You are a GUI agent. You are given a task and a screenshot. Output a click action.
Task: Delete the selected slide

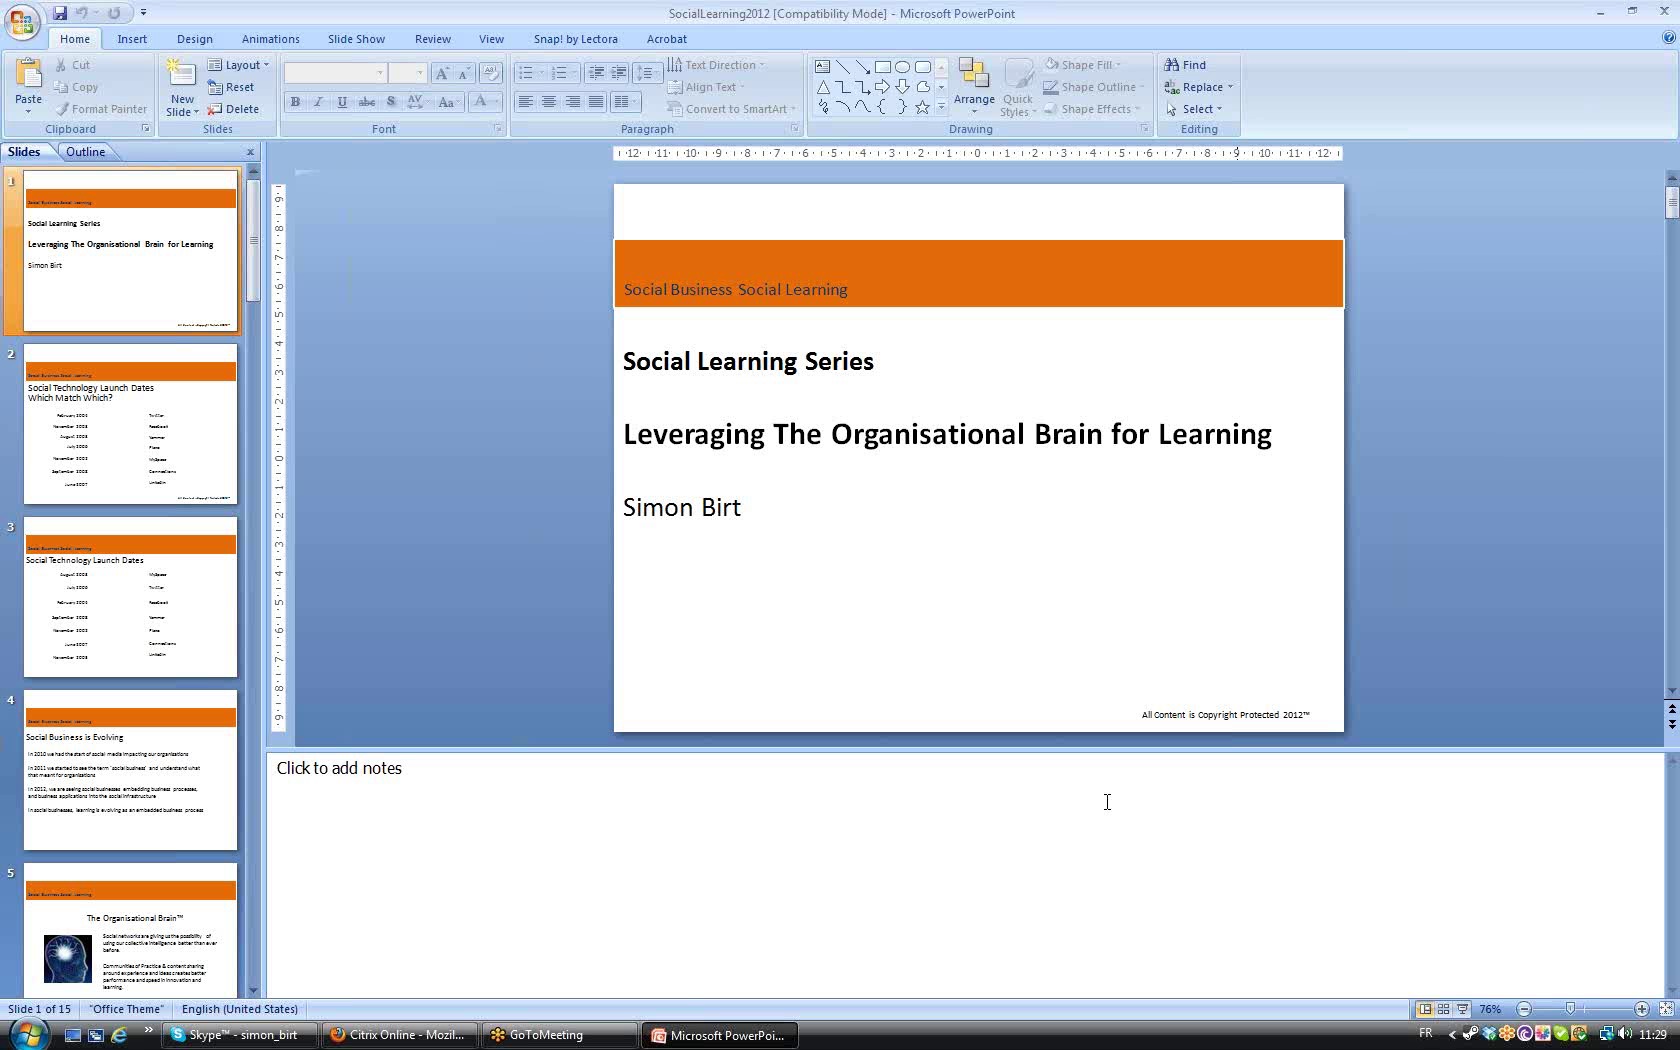pos(233,109)
